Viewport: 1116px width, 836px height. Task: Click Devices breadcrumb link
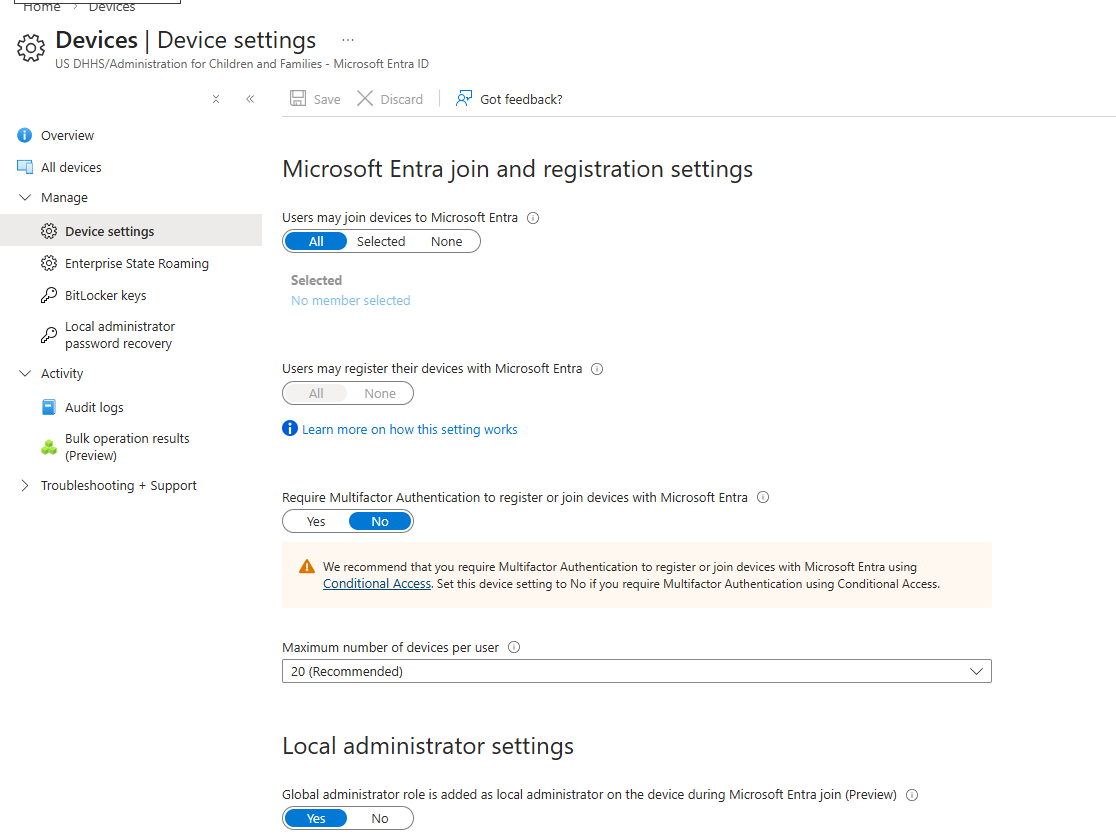(x=112, y=6)
